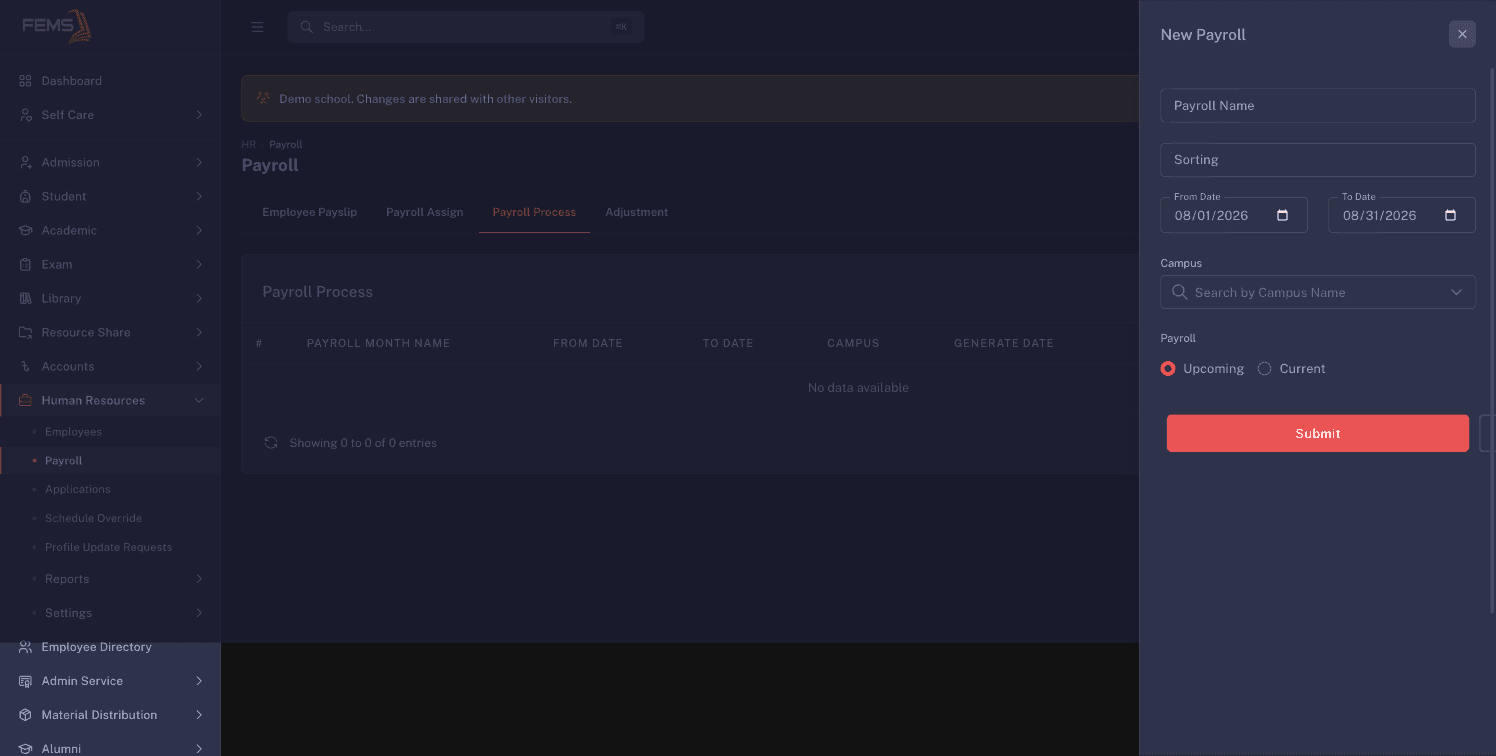Click the FEMS logo

point(56,26)
